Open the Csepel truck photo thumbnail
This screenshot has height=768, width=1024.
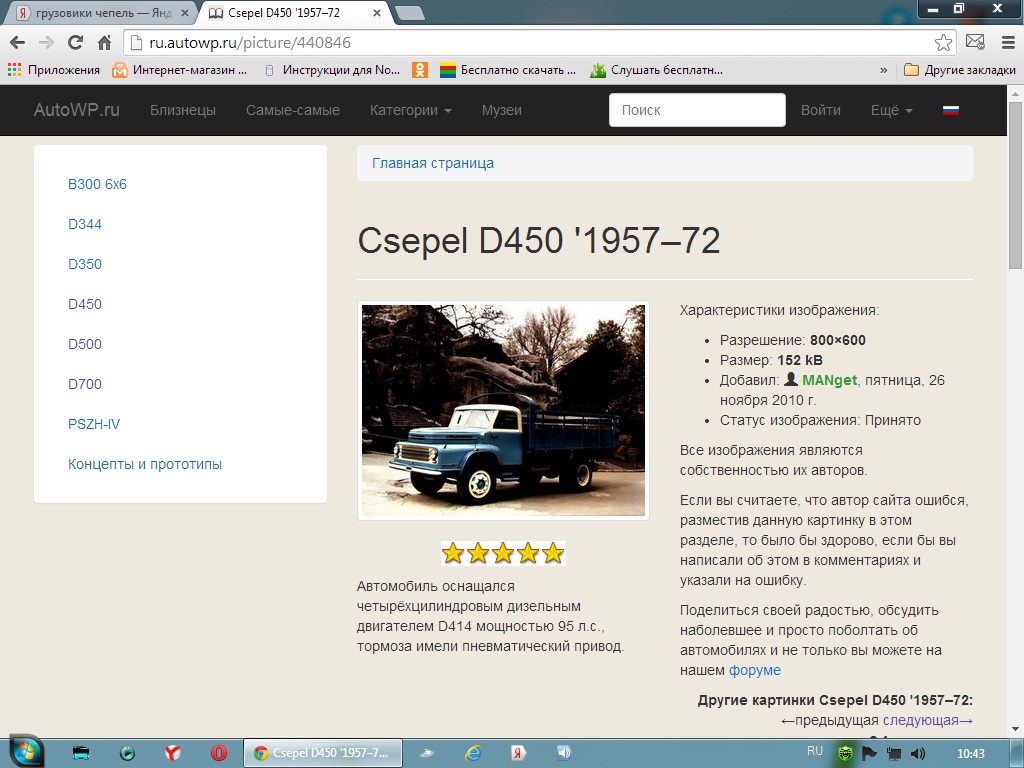click(503, 411)
